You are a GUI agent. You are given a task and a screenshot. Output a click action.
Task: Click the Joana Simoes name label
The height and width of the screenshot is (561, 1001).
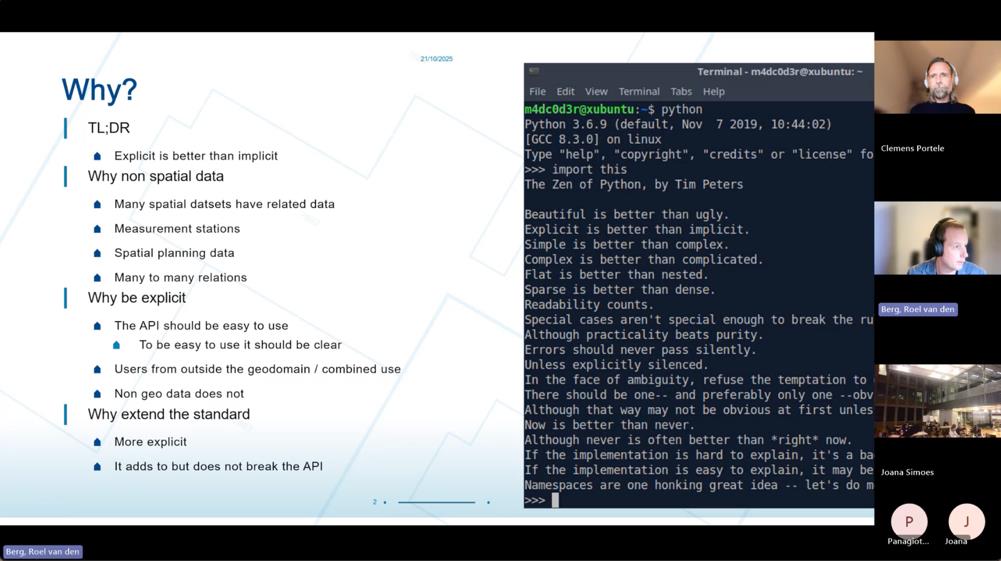click(x=907, y=472)
